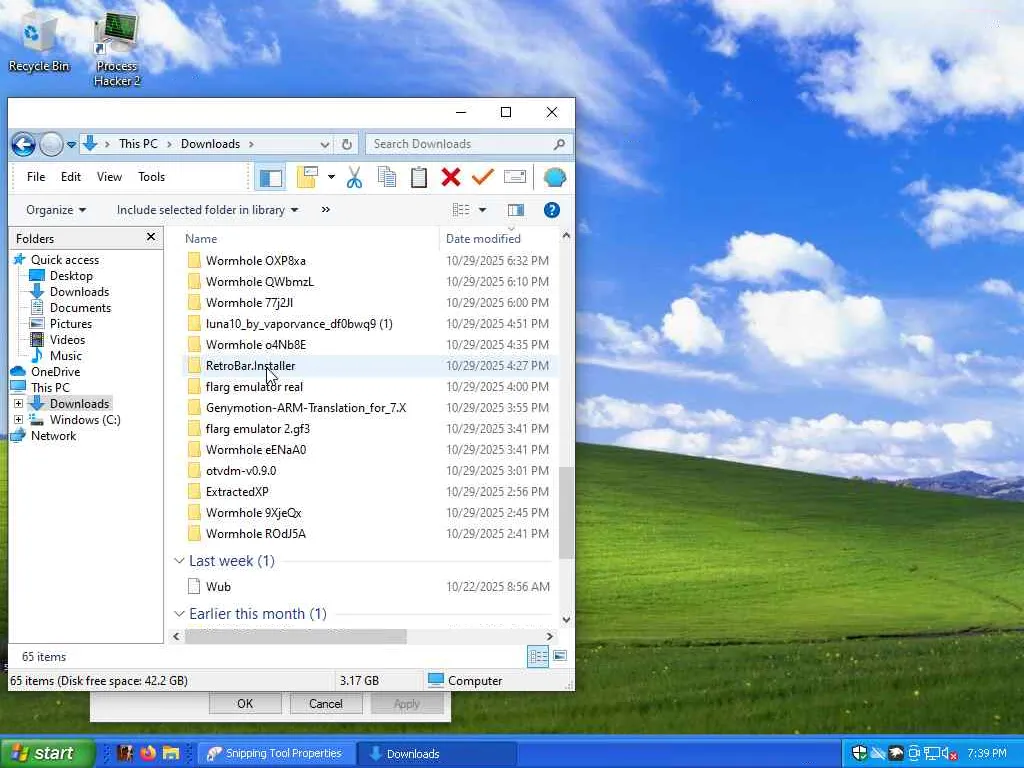
Task: Click the search magnifier icon
Action: [x=559, y=144]
